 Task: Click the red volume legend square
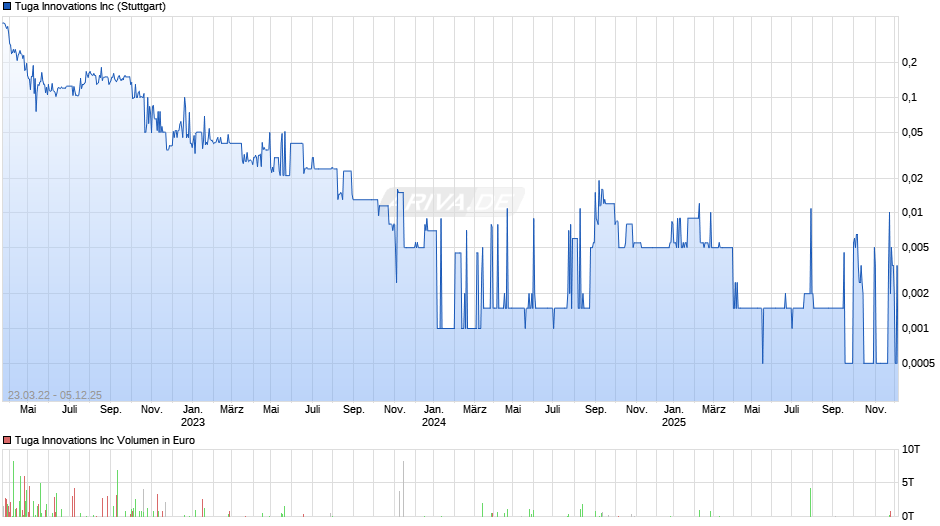tap(7, 440)
